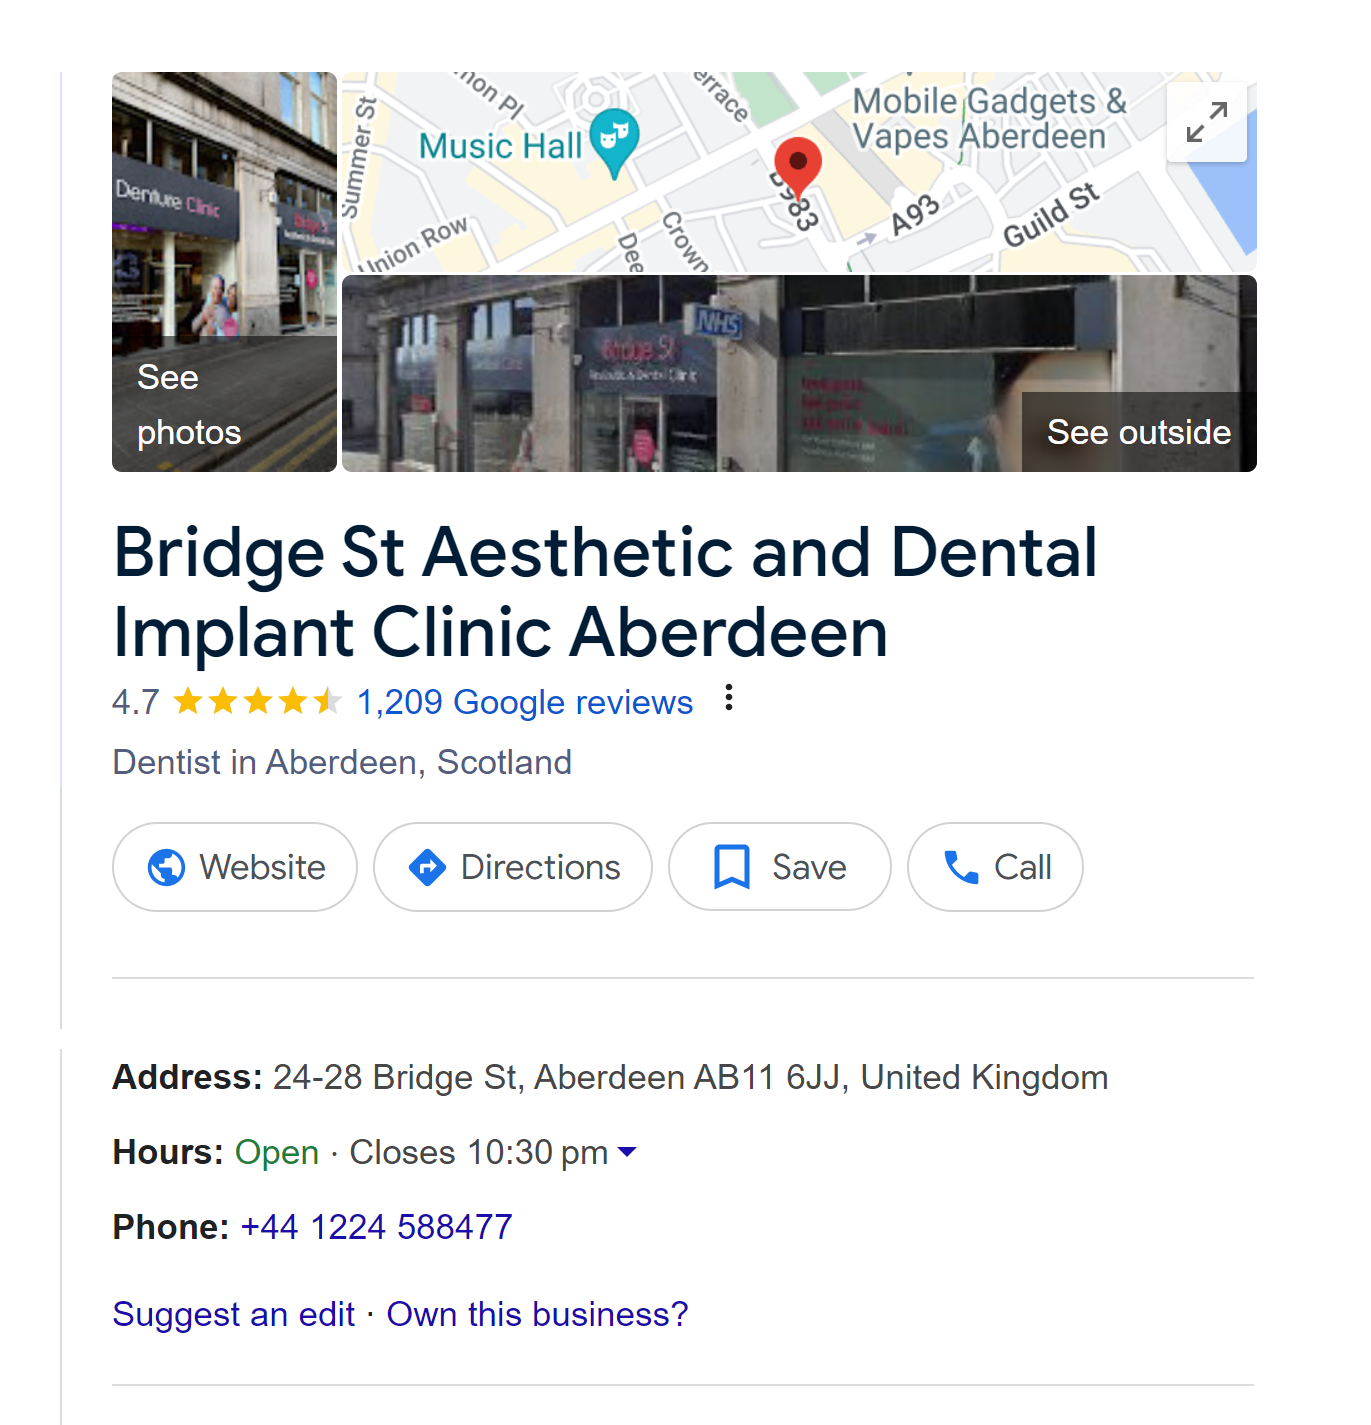Click the Music Hall map label
Screen dimensions: 1371x1425
click(x=500, y=146)
